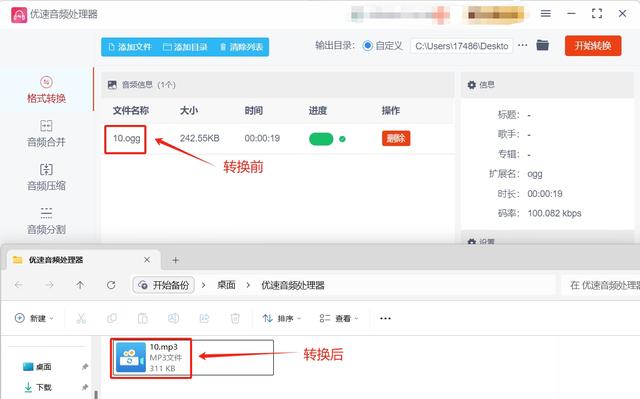Click the 文件名称 column header
This screenshot has height=399, width=640.
(x=131, y=111)
